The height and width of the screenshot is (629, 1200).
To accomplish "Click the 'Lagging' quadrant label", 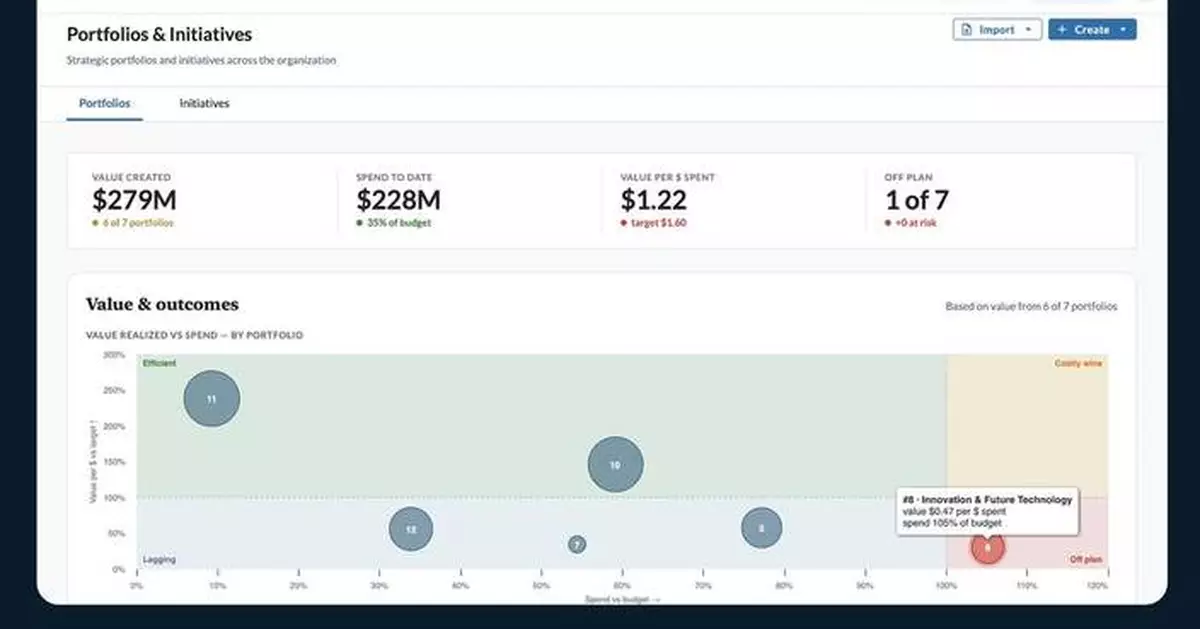I will pos(159,560).
